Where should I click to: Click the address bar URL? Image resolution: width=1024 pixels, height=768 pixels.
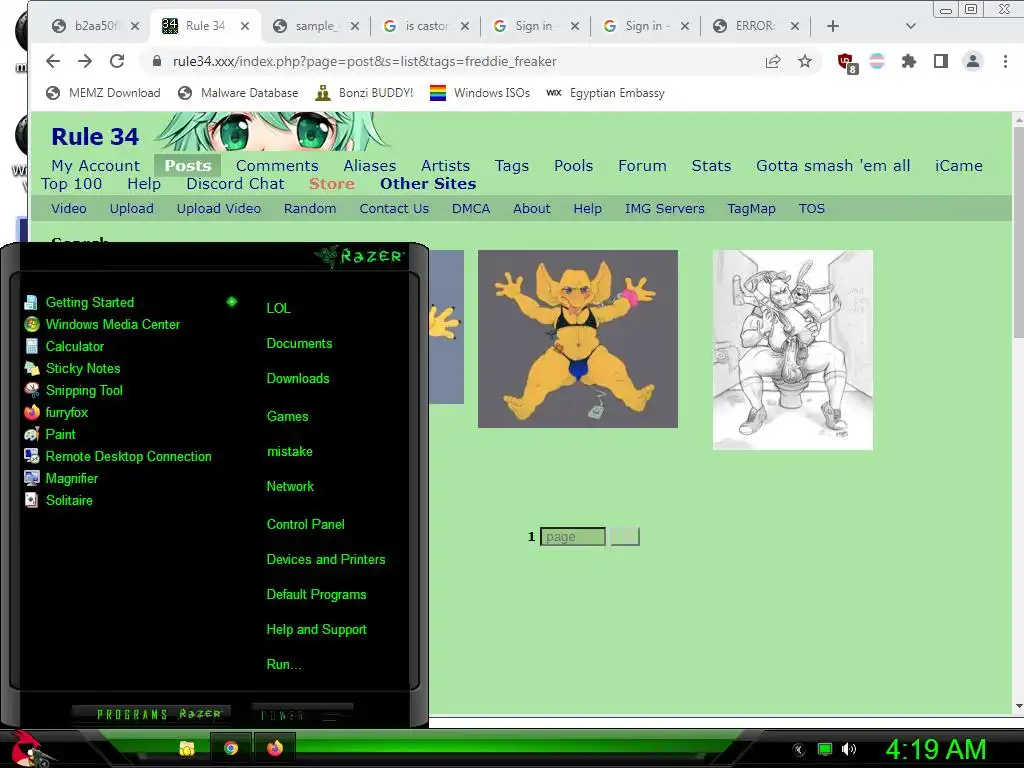364,61
